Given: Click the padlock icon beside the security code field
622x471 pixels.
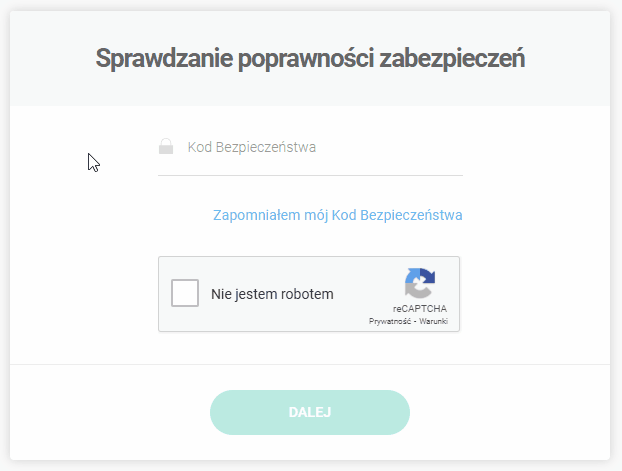Looking at the screenshot, I should coord(166,148).
